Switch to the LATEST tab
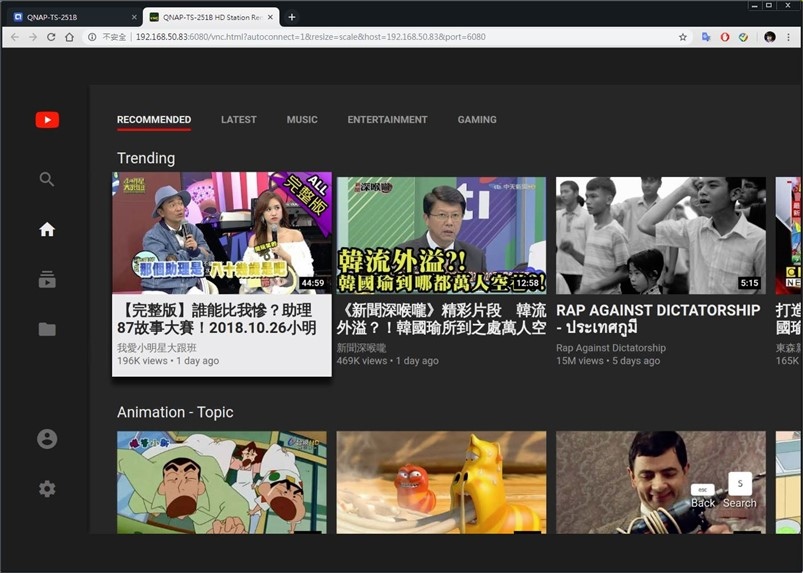The width and height of the screenshot is (803, 573). (x=239, y=120)
